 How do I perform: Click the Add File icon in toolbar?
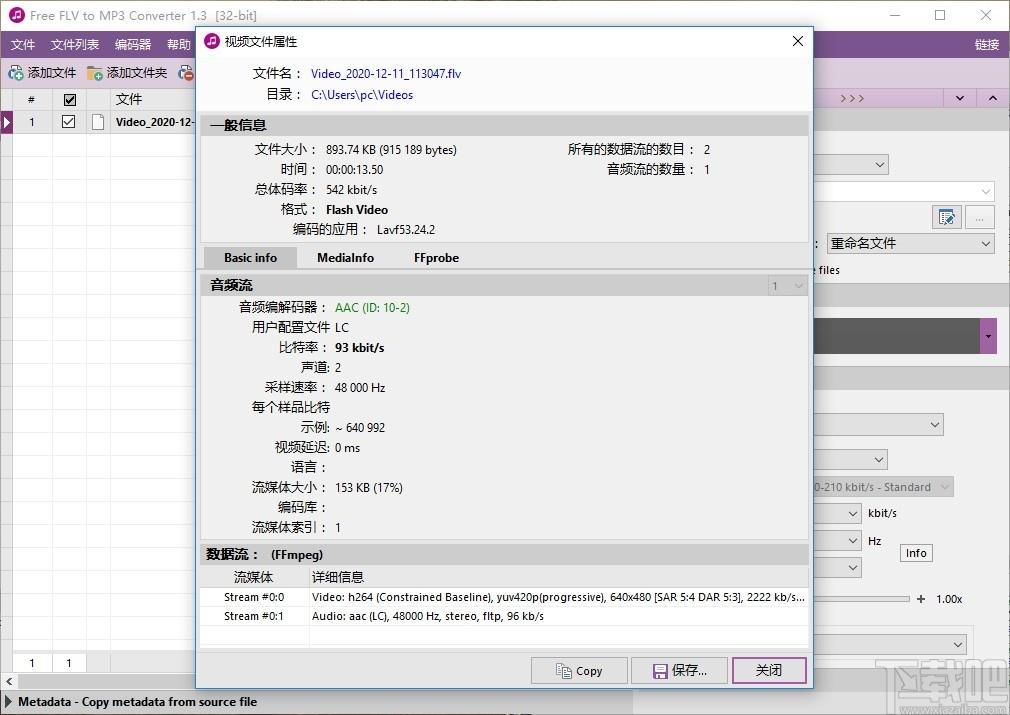(15, 73)
